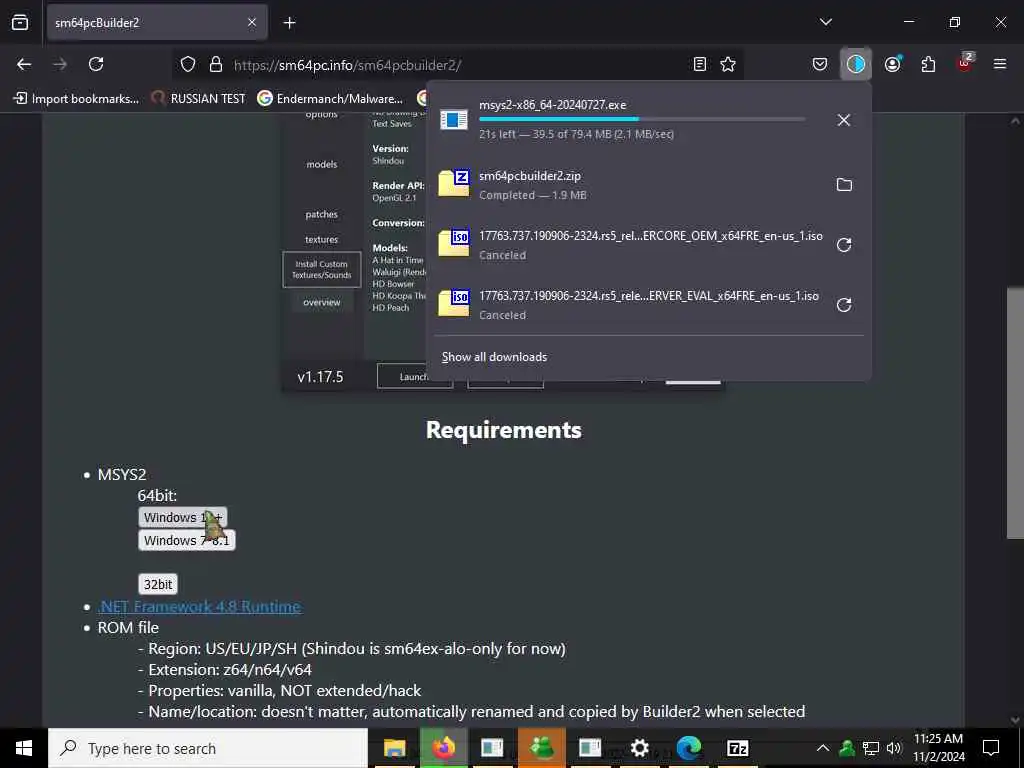The width and height of the screenshot is (1024, 768).
Task: Click textures tab in builder screenshot
Action: (x=322, y=239)
